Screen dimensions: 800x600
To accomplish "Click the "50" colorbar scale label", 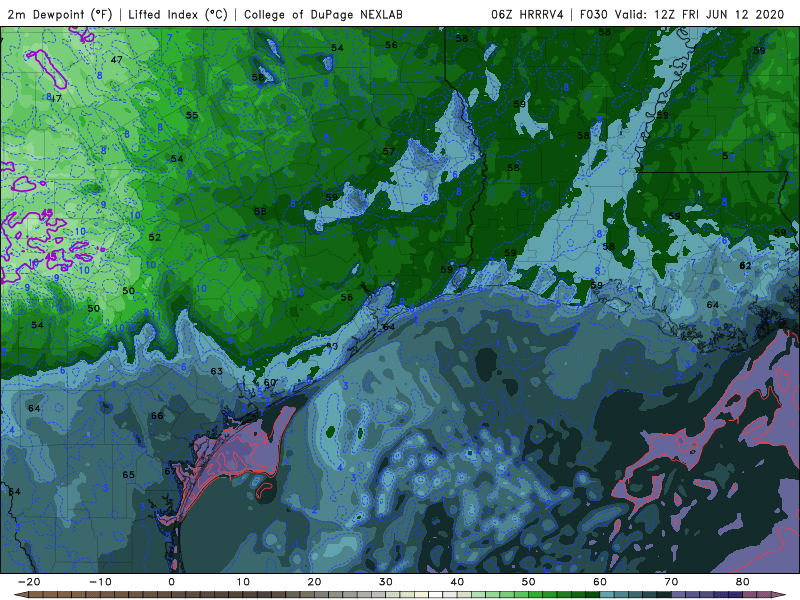I will (529, 582).
